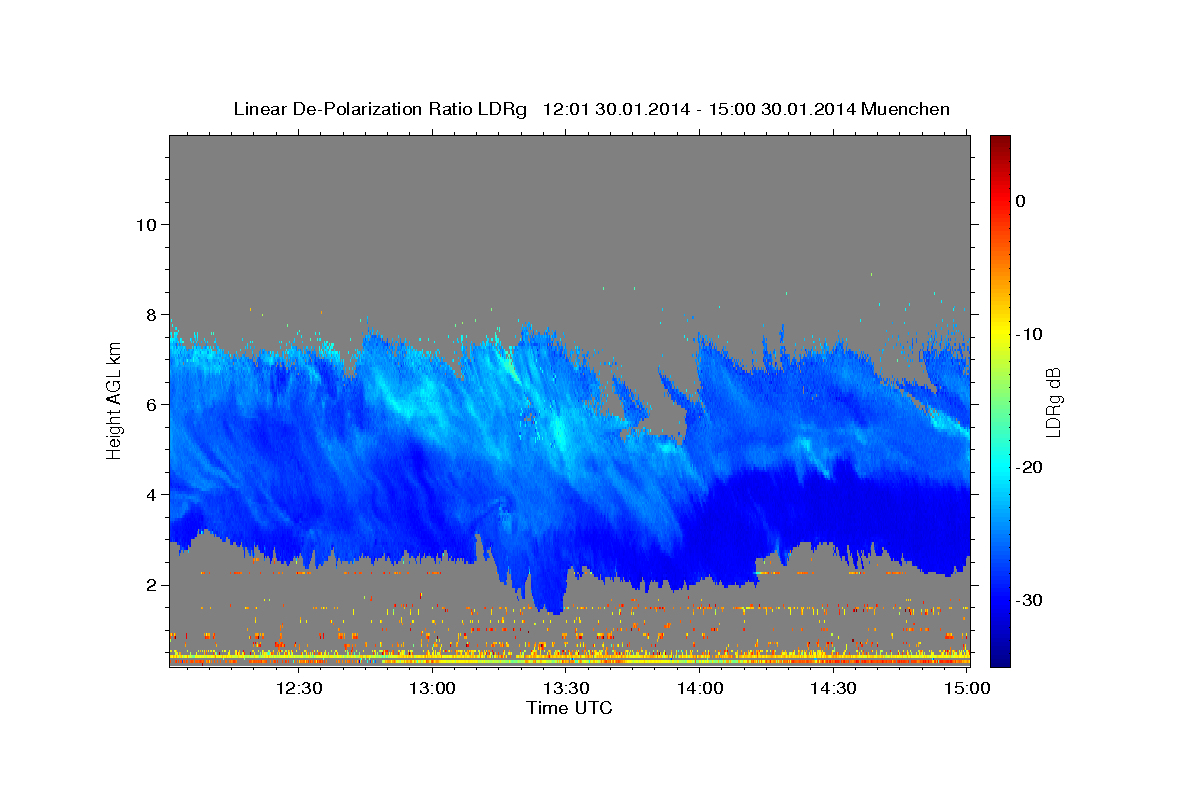Image resolution: width=1200 pixels, height=800 pixels.
Task: Click the '14:30' time axis label
Action: (835, 688)
